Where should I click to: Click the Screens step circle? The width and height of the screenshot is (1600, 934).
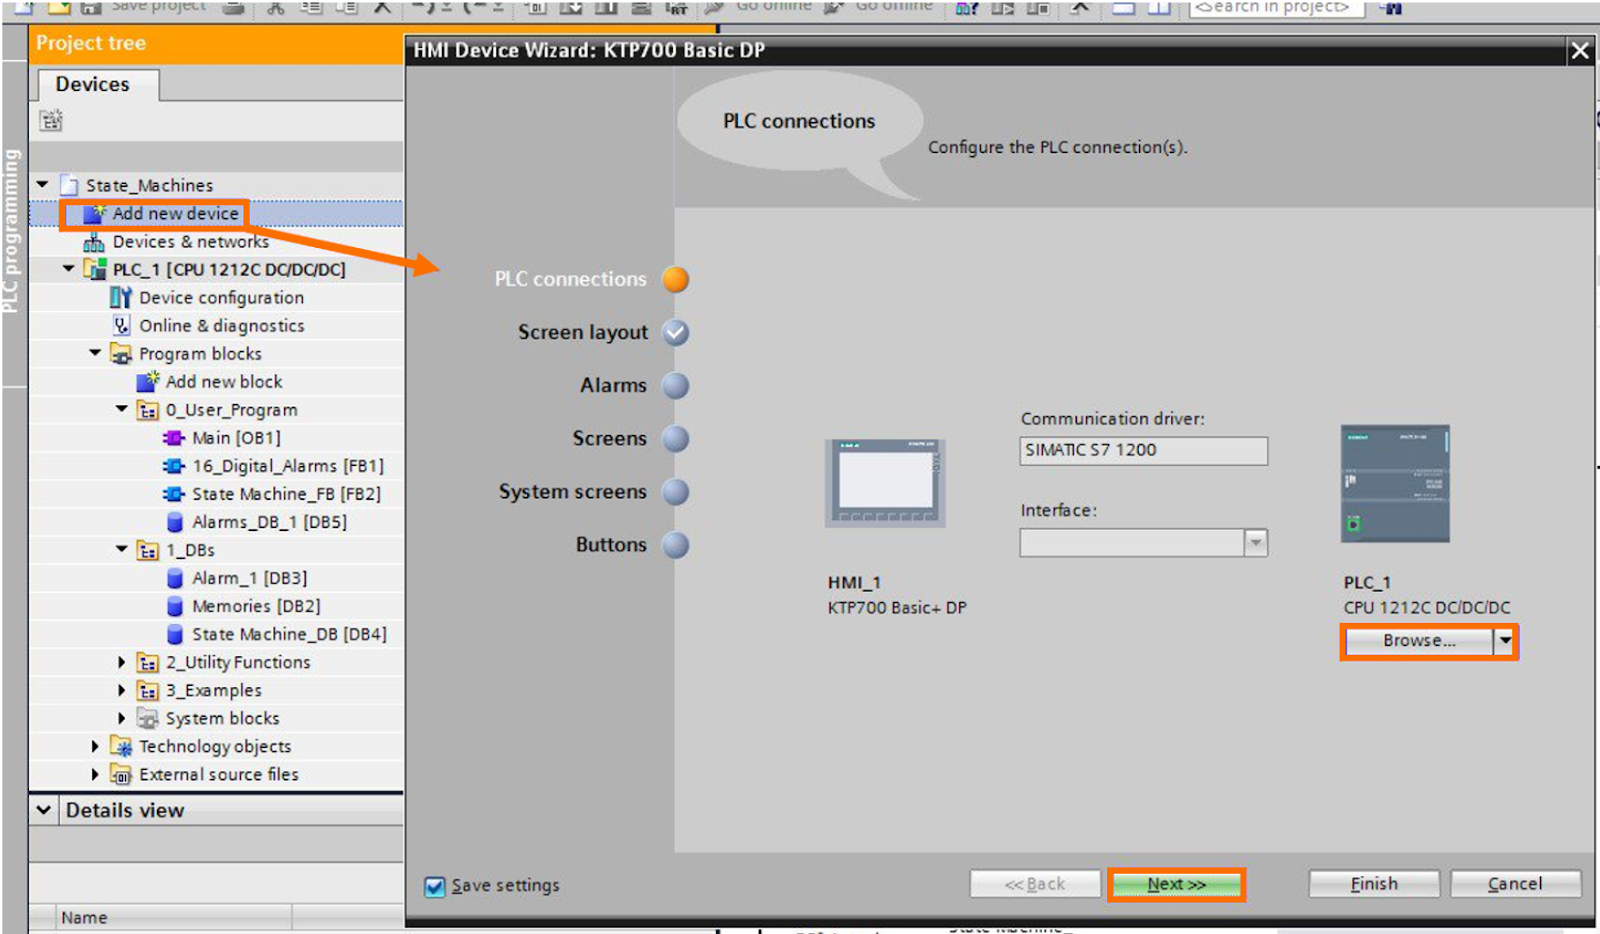[x=676, y=438]
